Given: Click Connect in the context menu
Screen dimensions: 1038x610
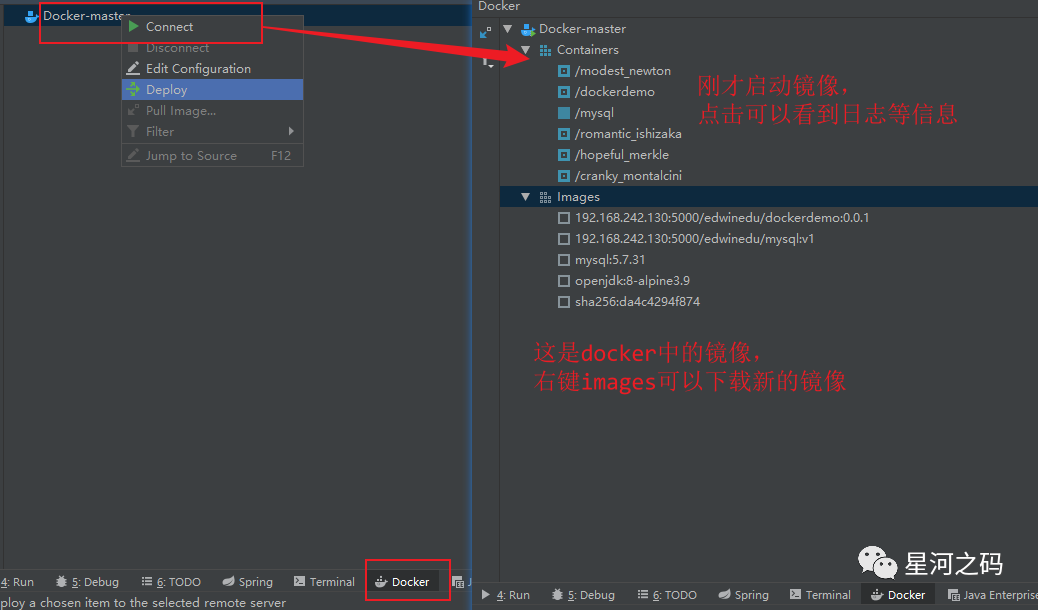Looking at the screenshot, I should 212,26.
